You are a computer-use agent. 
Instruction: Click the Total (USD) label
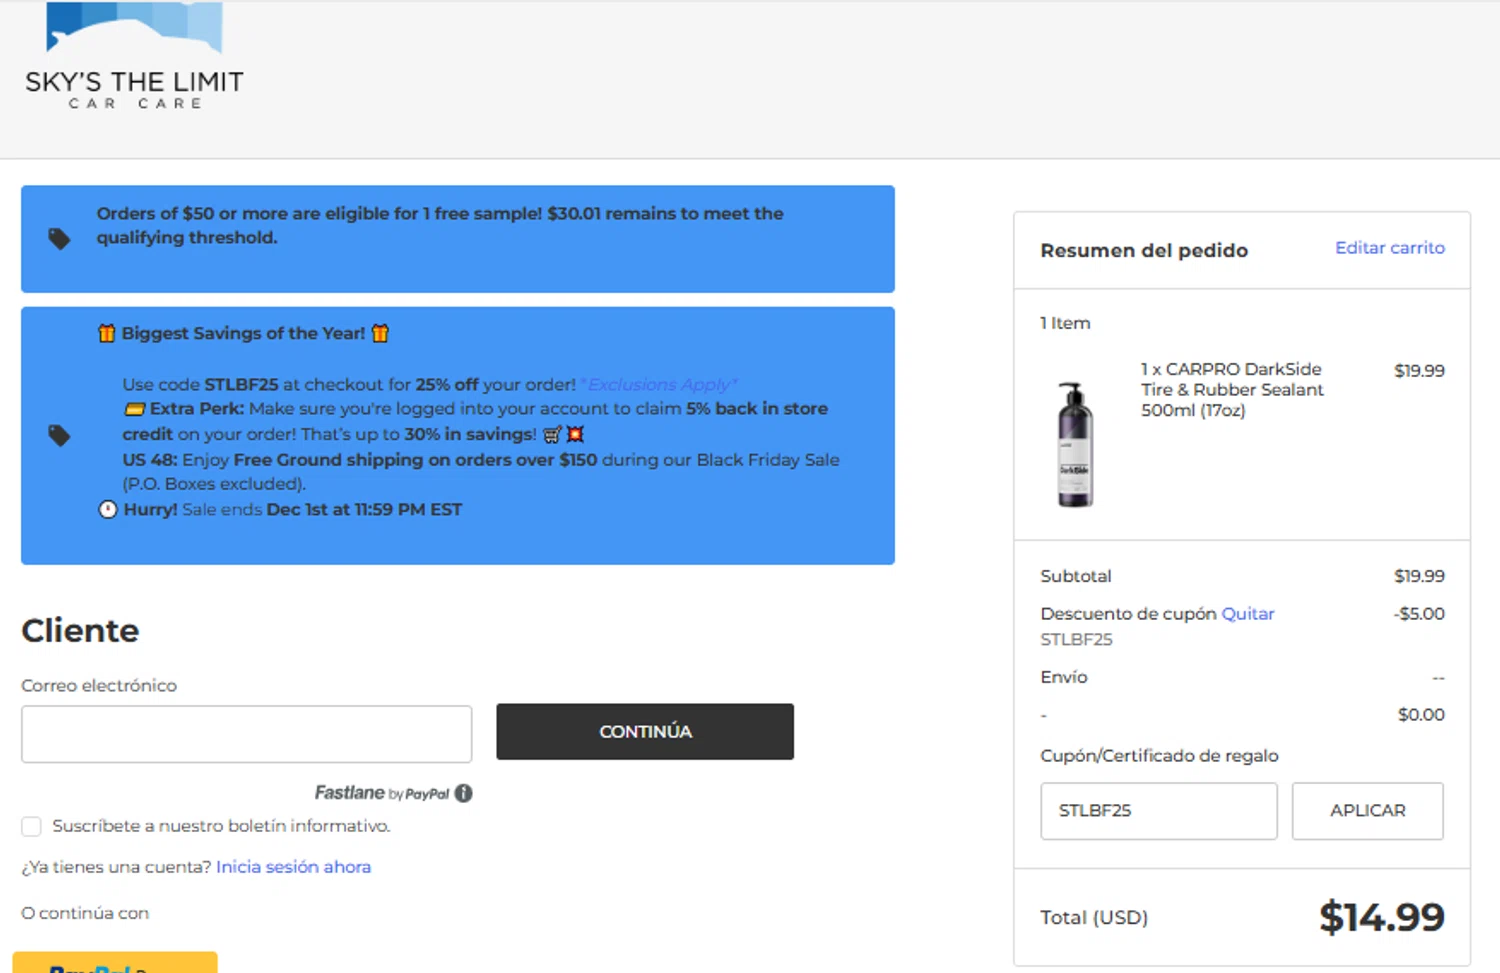[x=1094, y=917]
